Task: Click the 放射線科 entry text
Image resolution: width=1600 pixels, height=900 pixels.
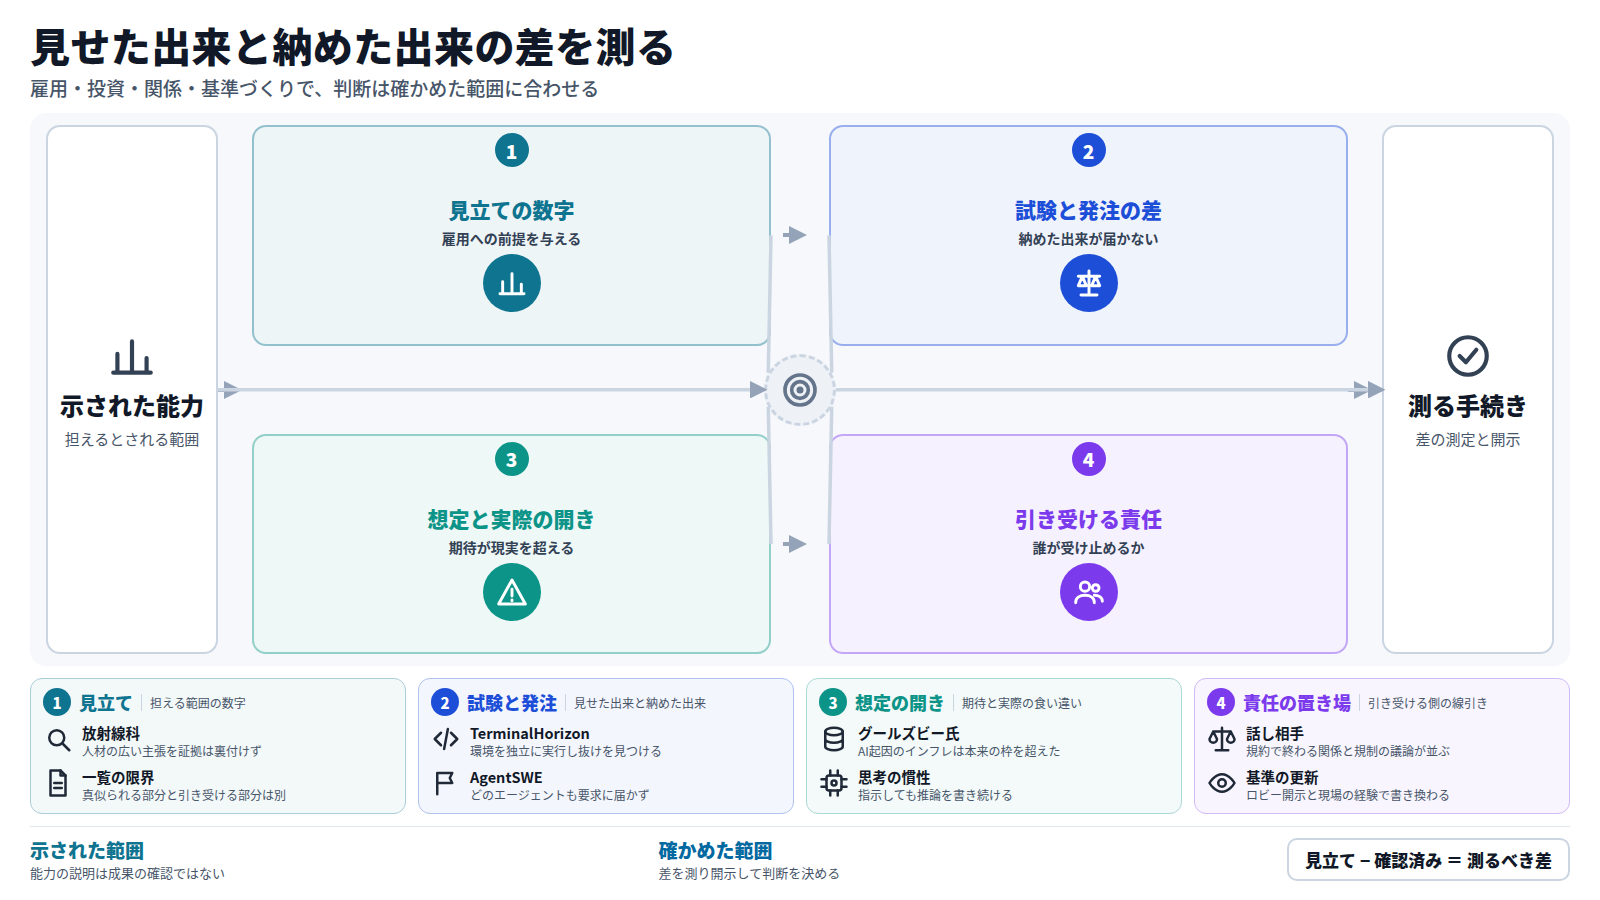Action: click(111, 734)
